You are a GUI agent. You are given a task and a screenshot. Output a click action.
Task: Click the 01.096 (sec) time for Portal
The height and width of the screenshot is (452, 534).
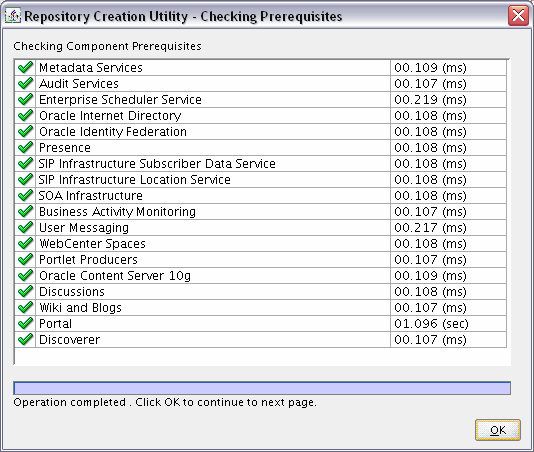point(431,324)
